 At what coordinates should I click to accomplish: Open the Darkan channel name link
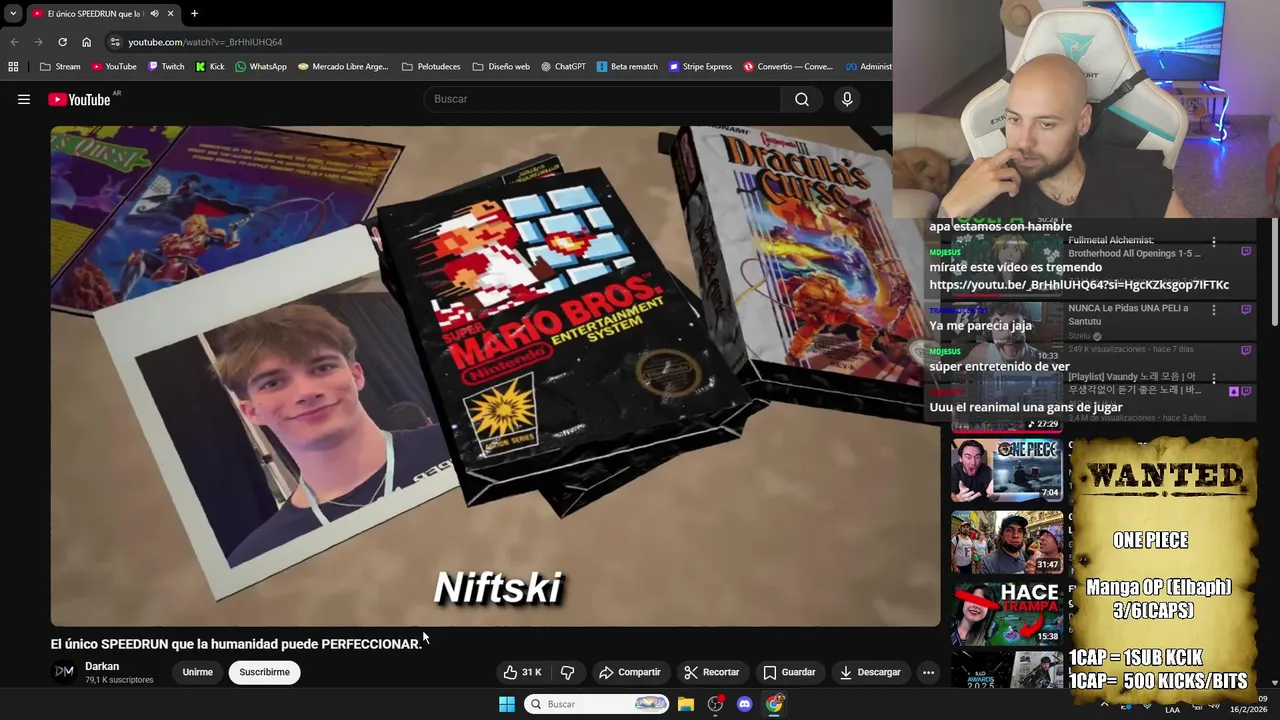102,666
